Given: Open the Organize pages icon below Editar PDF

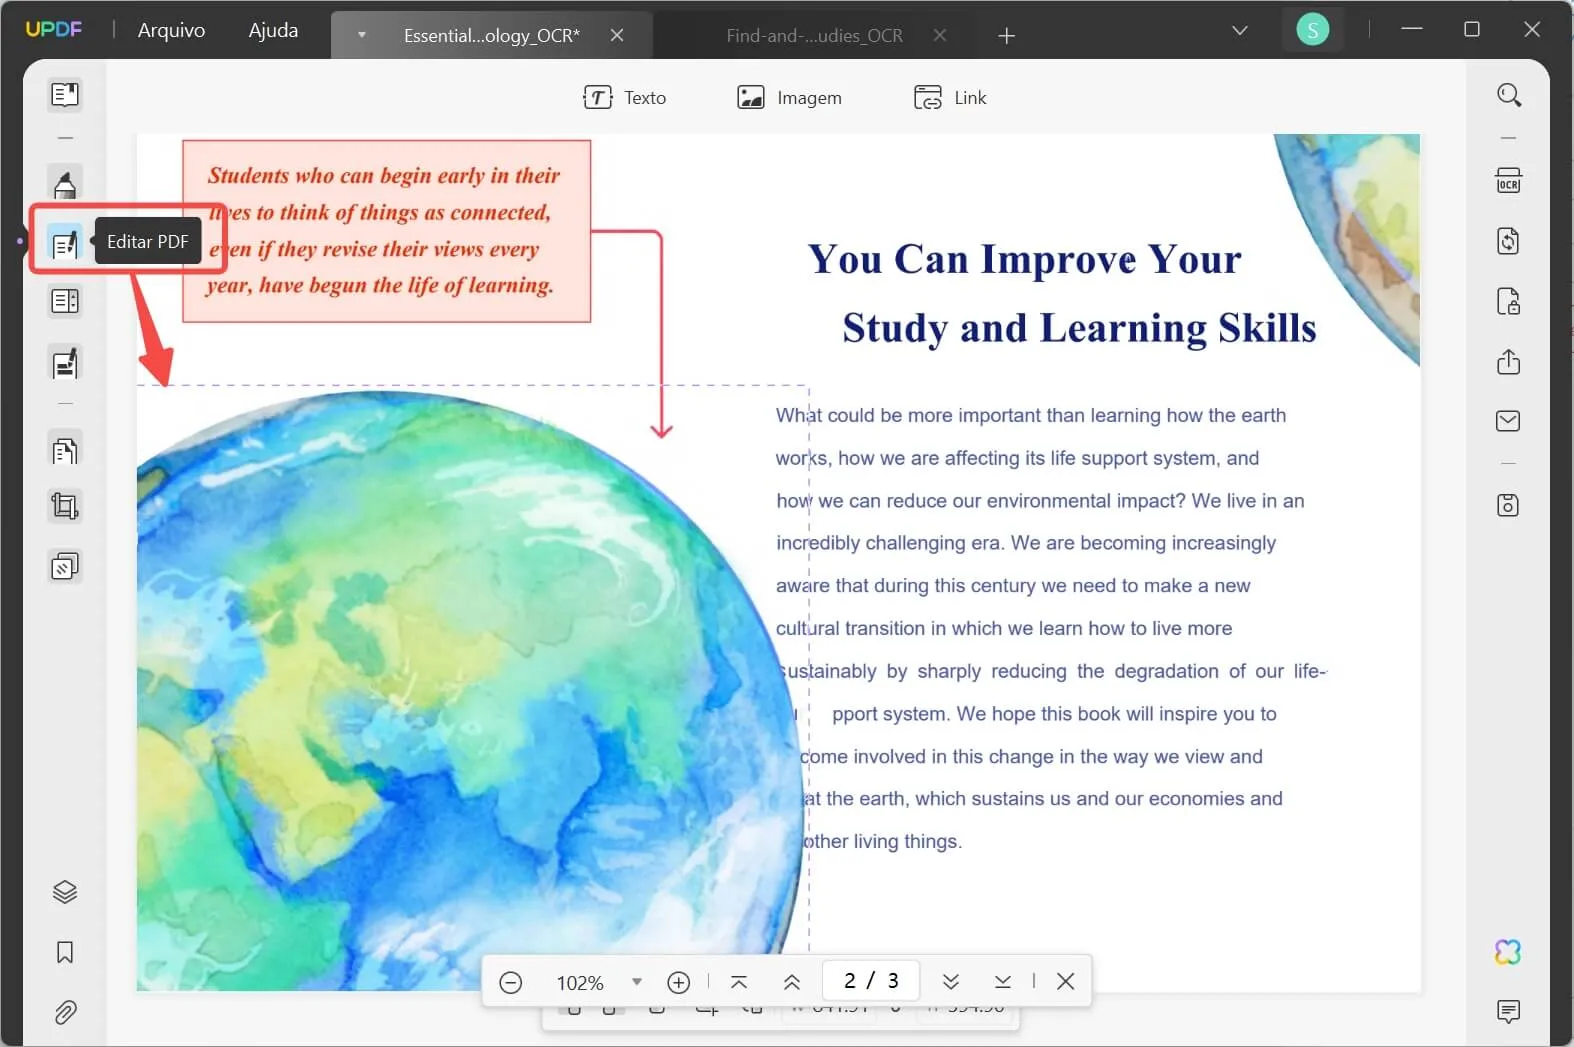Looking at the screenshot, I should (x=65, y=301).
